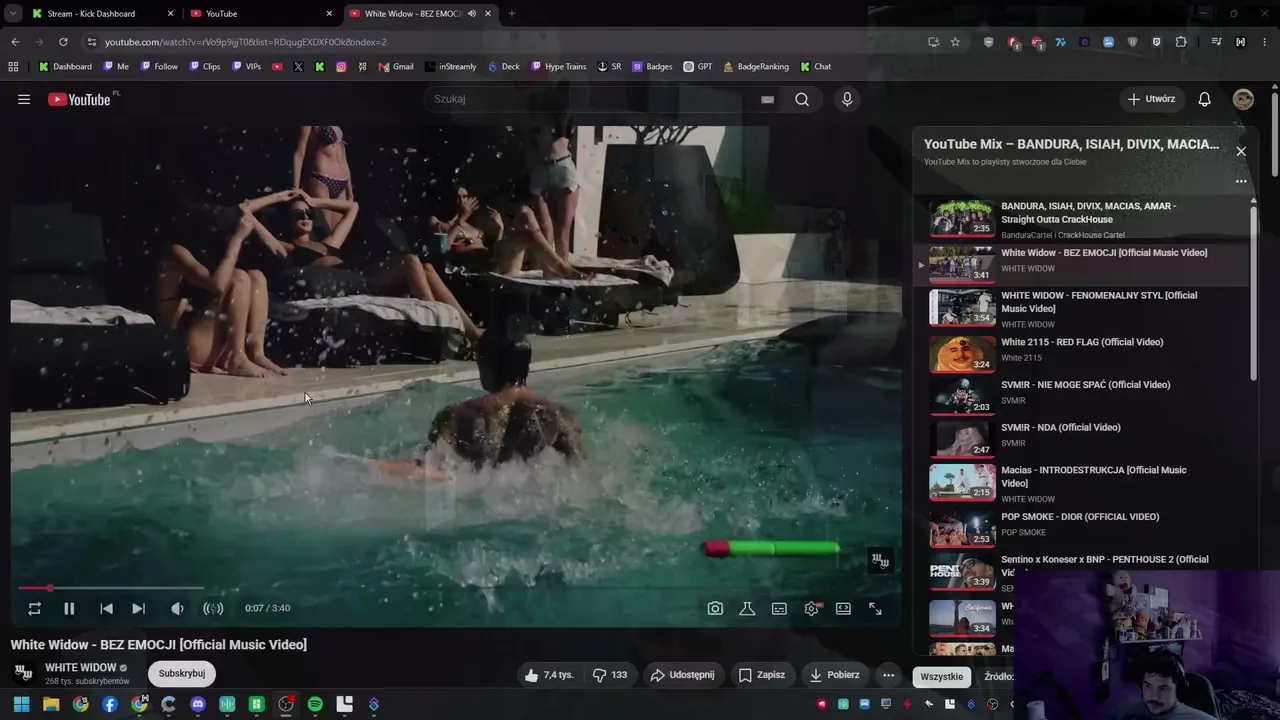The height and width of the screenshot is (720, 1280).
Task: Click the Utwórz create button
Action: click(x=1151, y=99)
